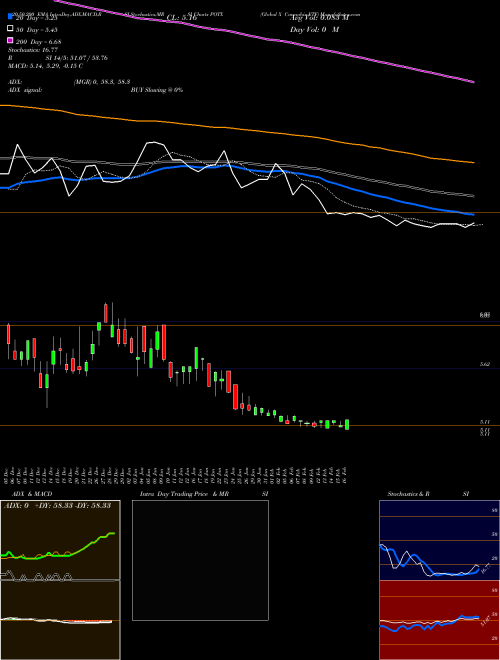This screenshot has width=500, height=660.
Task: Click the RSI 14/5 reading text
Action: 60,58
